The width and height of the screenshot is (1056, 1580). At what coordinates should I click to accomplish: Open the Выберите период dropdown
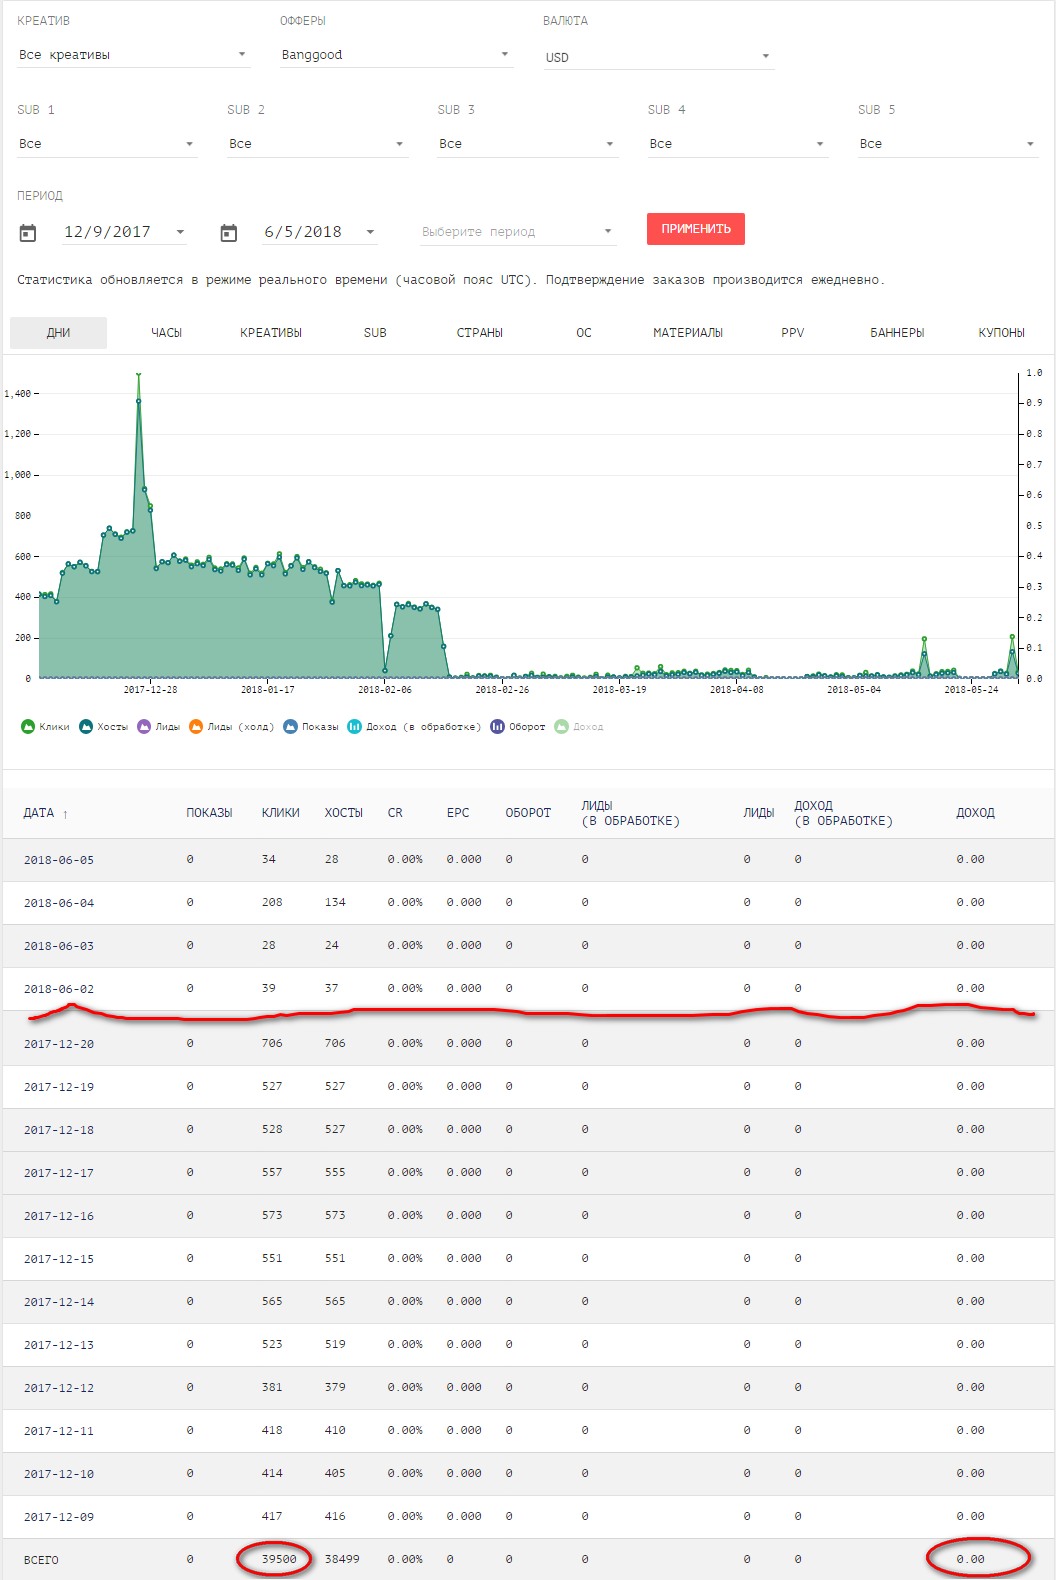click(517, 232)
